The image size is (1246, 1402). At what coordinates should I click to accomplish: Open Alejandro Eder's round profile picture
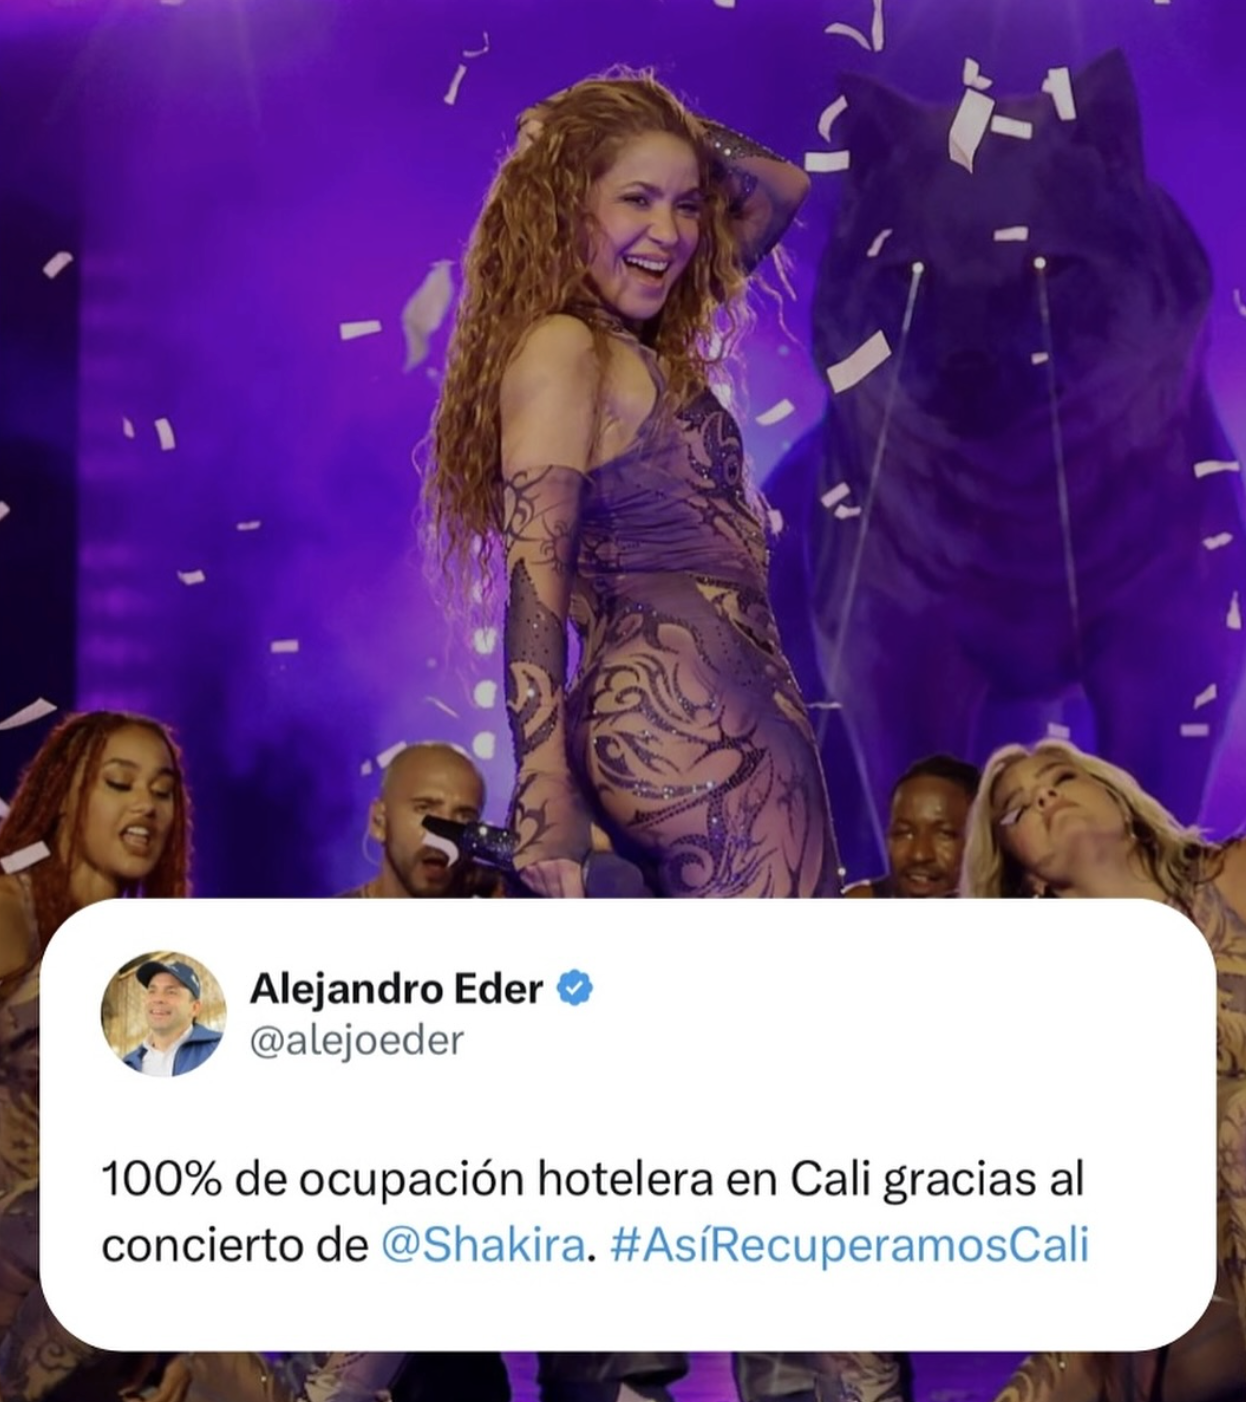pos(163,1013)
